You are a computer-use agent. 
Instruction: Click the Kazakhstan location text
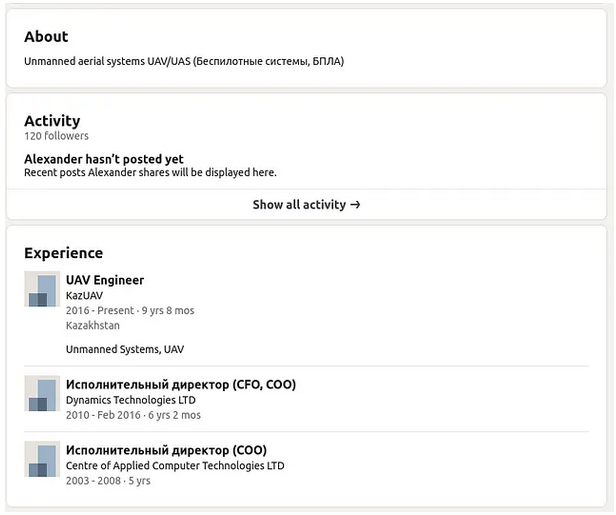coord(93,326)
